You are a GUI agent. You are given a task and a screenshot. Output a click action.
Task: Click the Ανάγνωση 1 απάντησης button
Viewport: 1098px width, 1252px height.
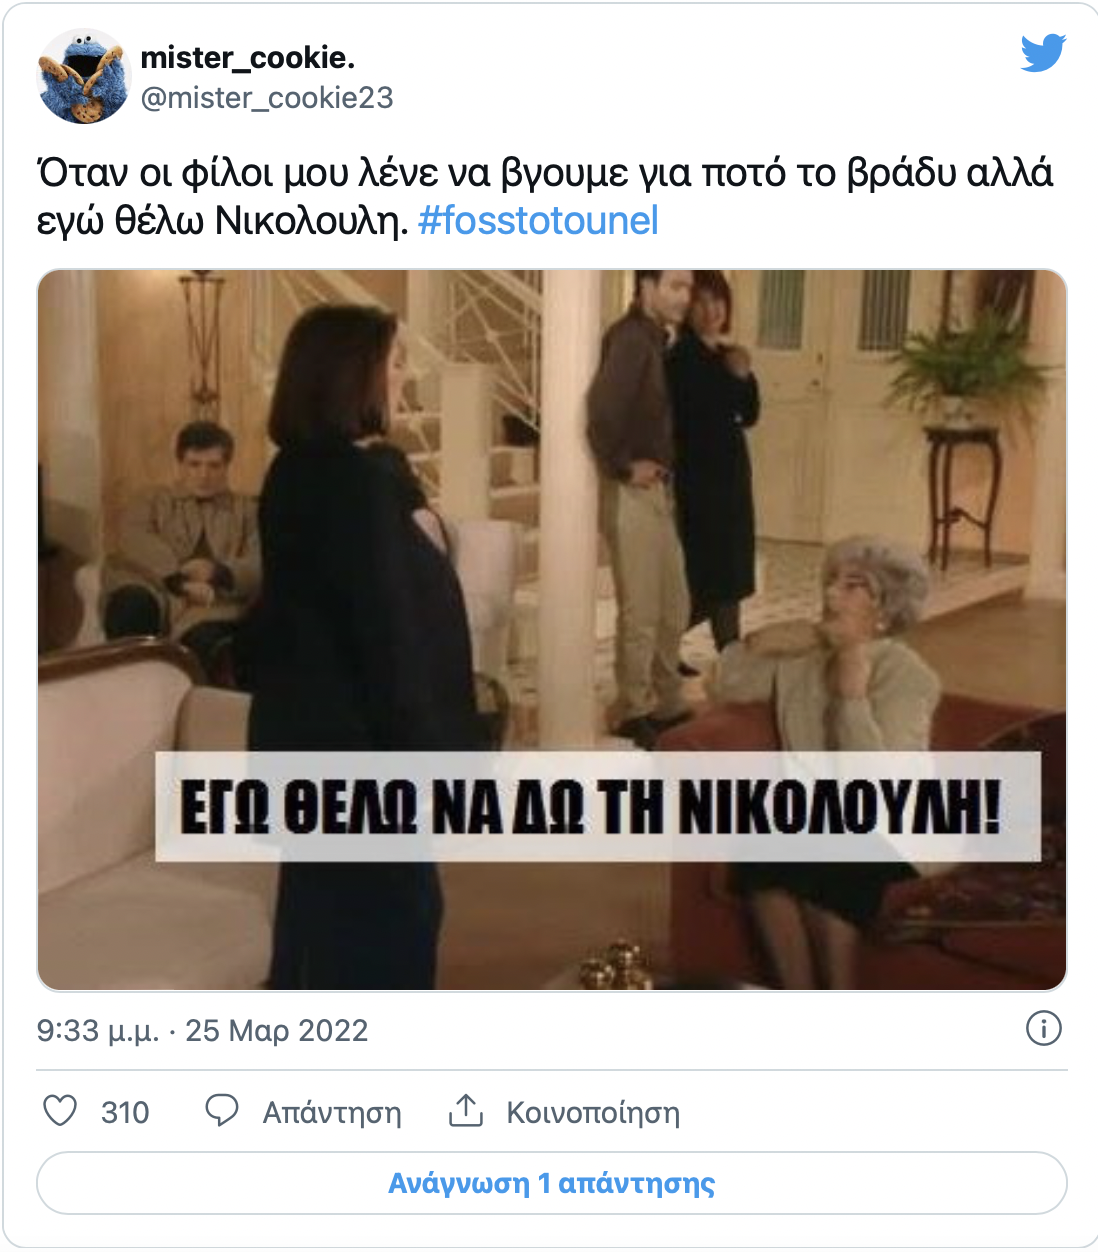(x=552, y=1183)
